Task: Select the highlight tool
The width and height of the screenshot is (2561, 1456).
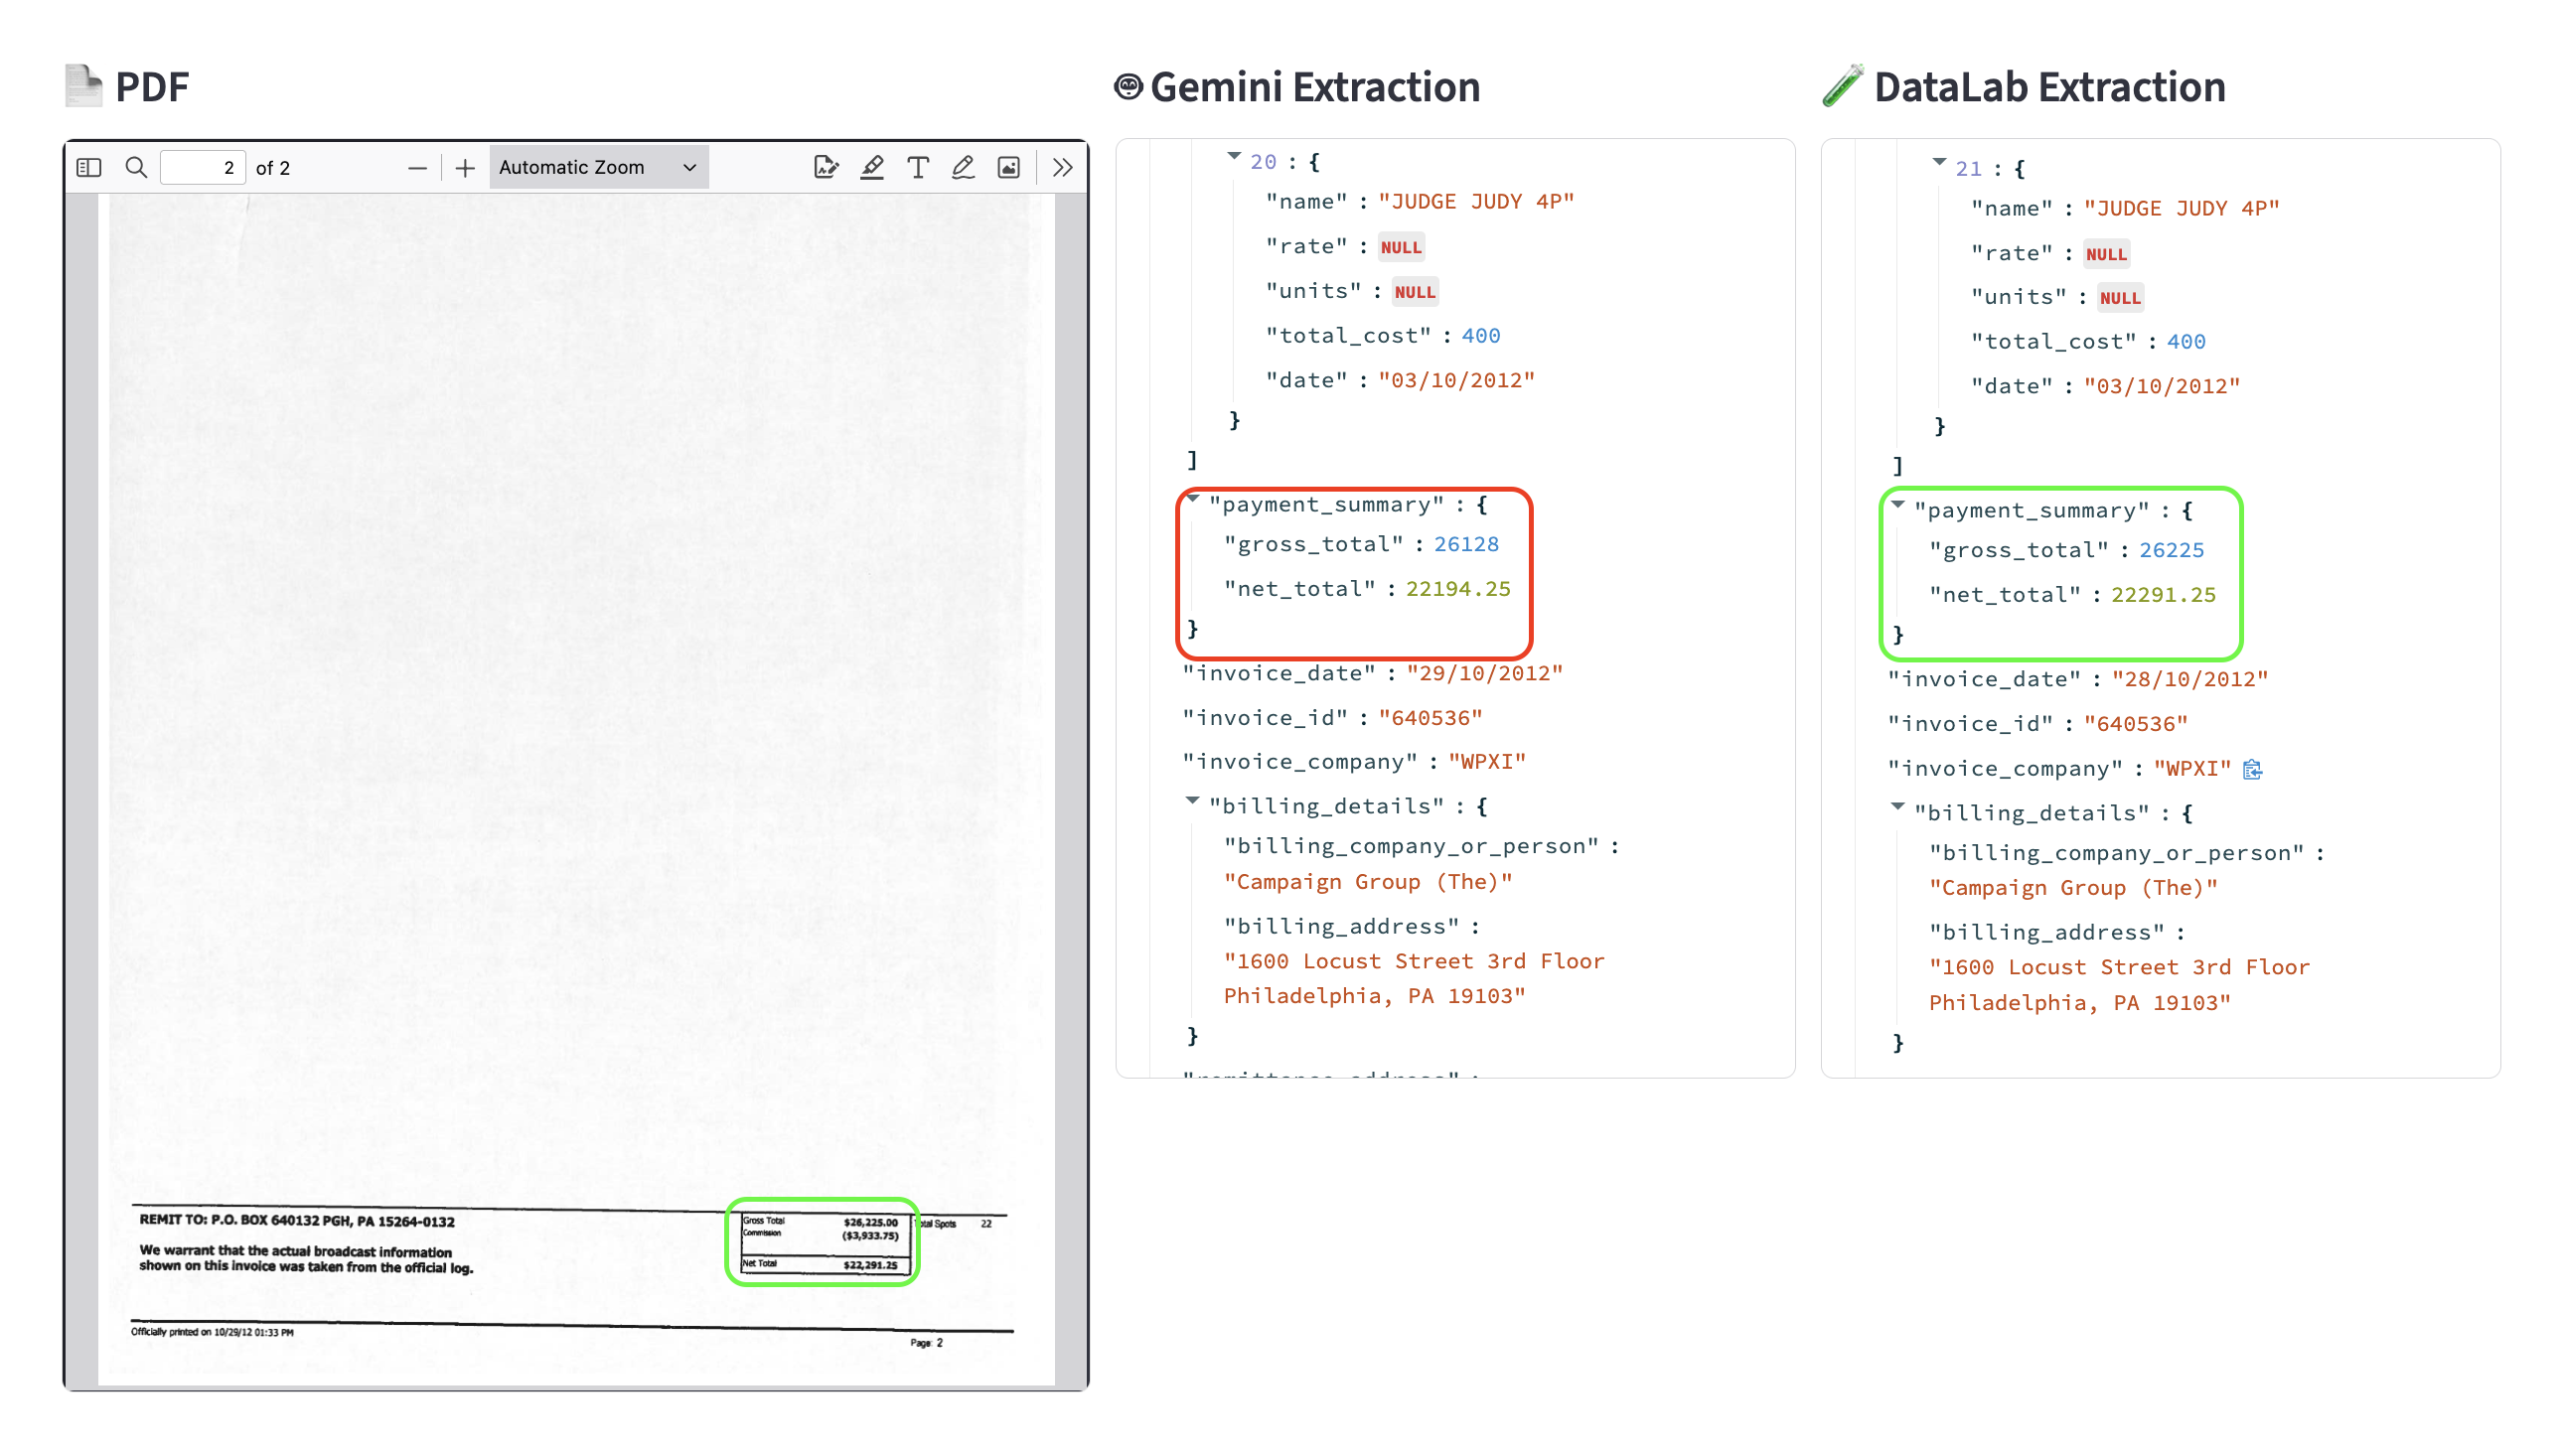Action: click(x=871, y=167)
